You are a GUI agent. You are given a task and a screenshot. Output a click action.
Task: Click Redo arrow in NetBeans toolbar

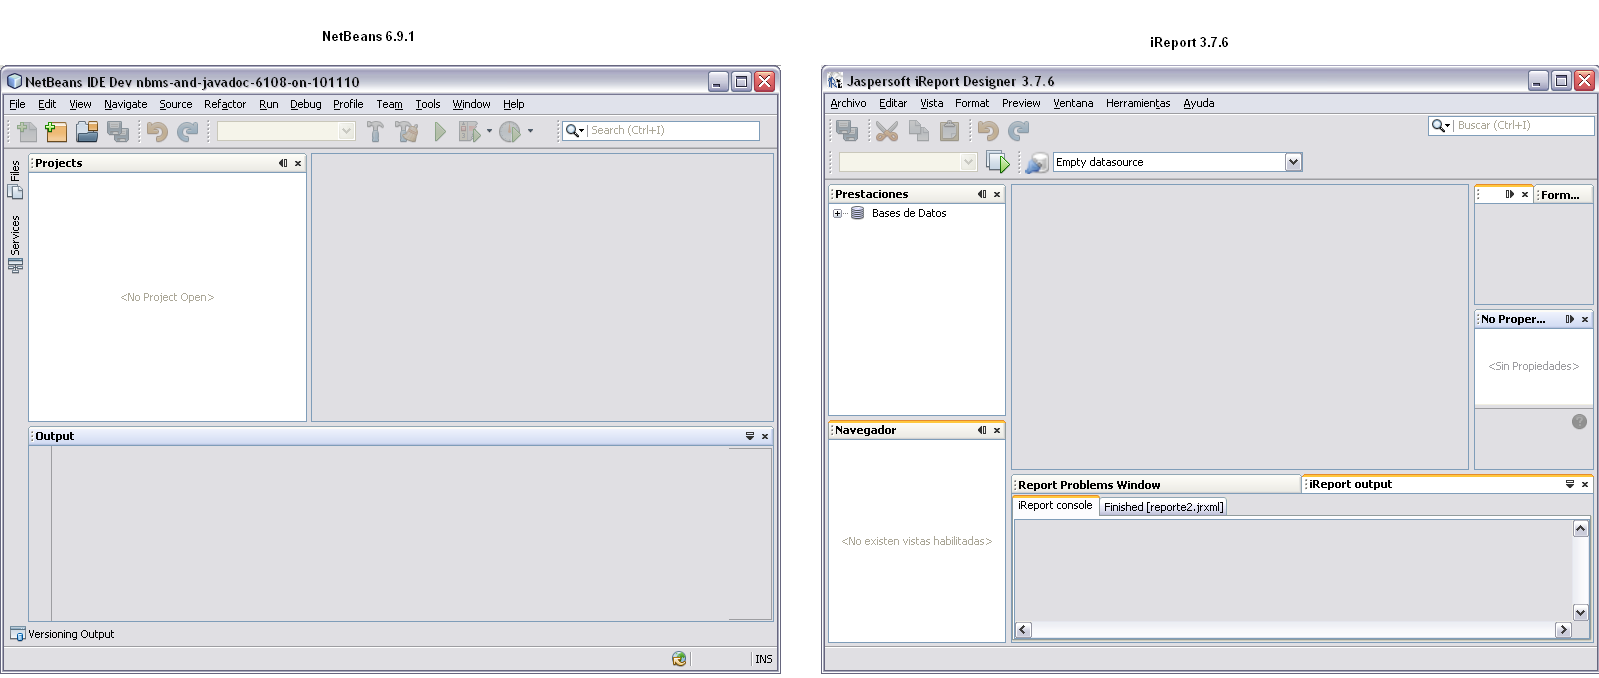pos(187,131)
